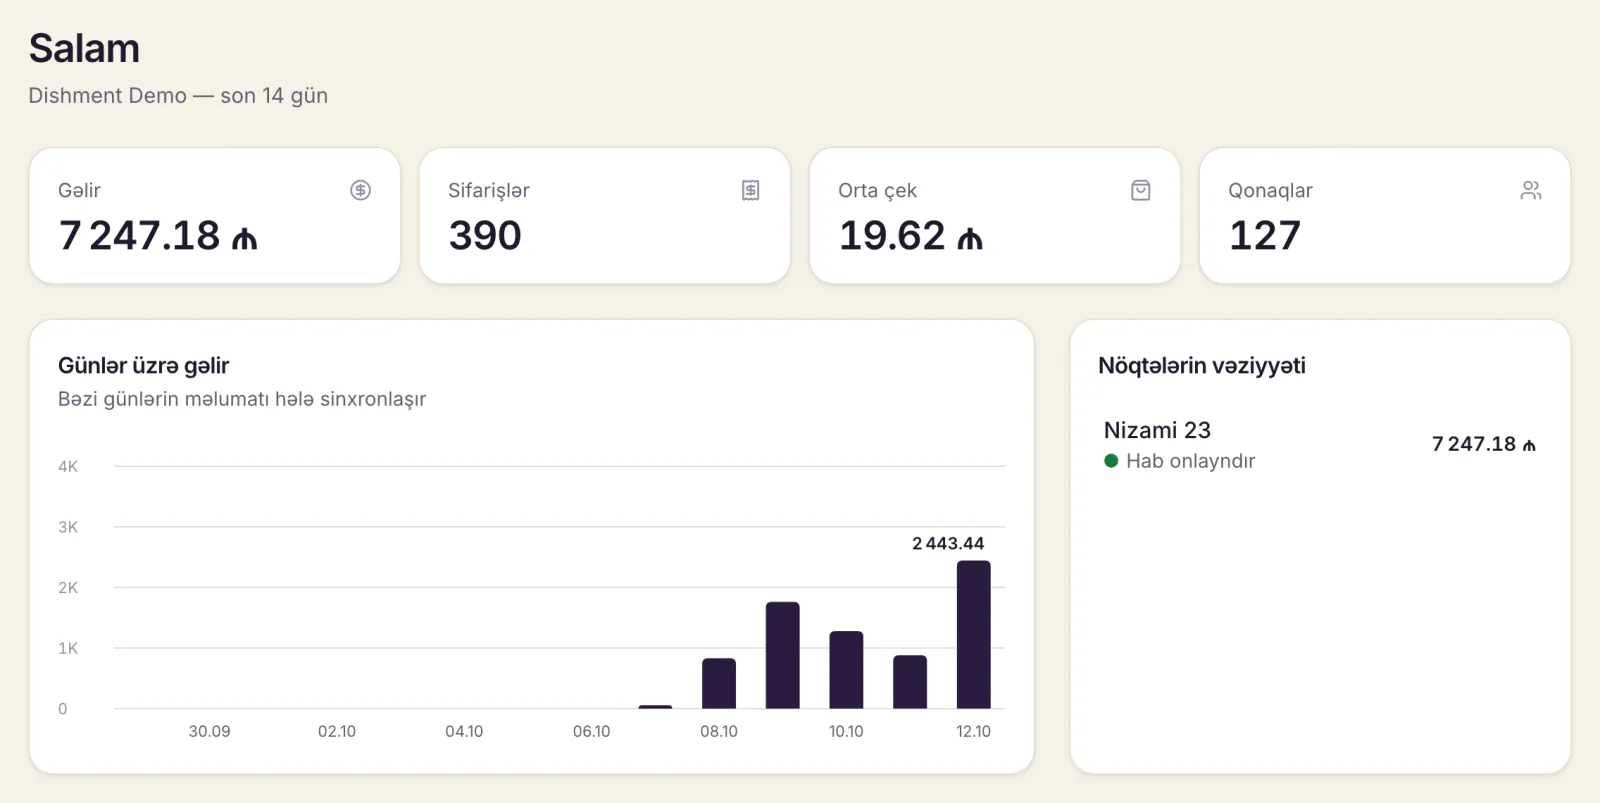This screenshot has height=803, width=1600.
Task: Click the Orta çek card label
Action: pos(877,191)
